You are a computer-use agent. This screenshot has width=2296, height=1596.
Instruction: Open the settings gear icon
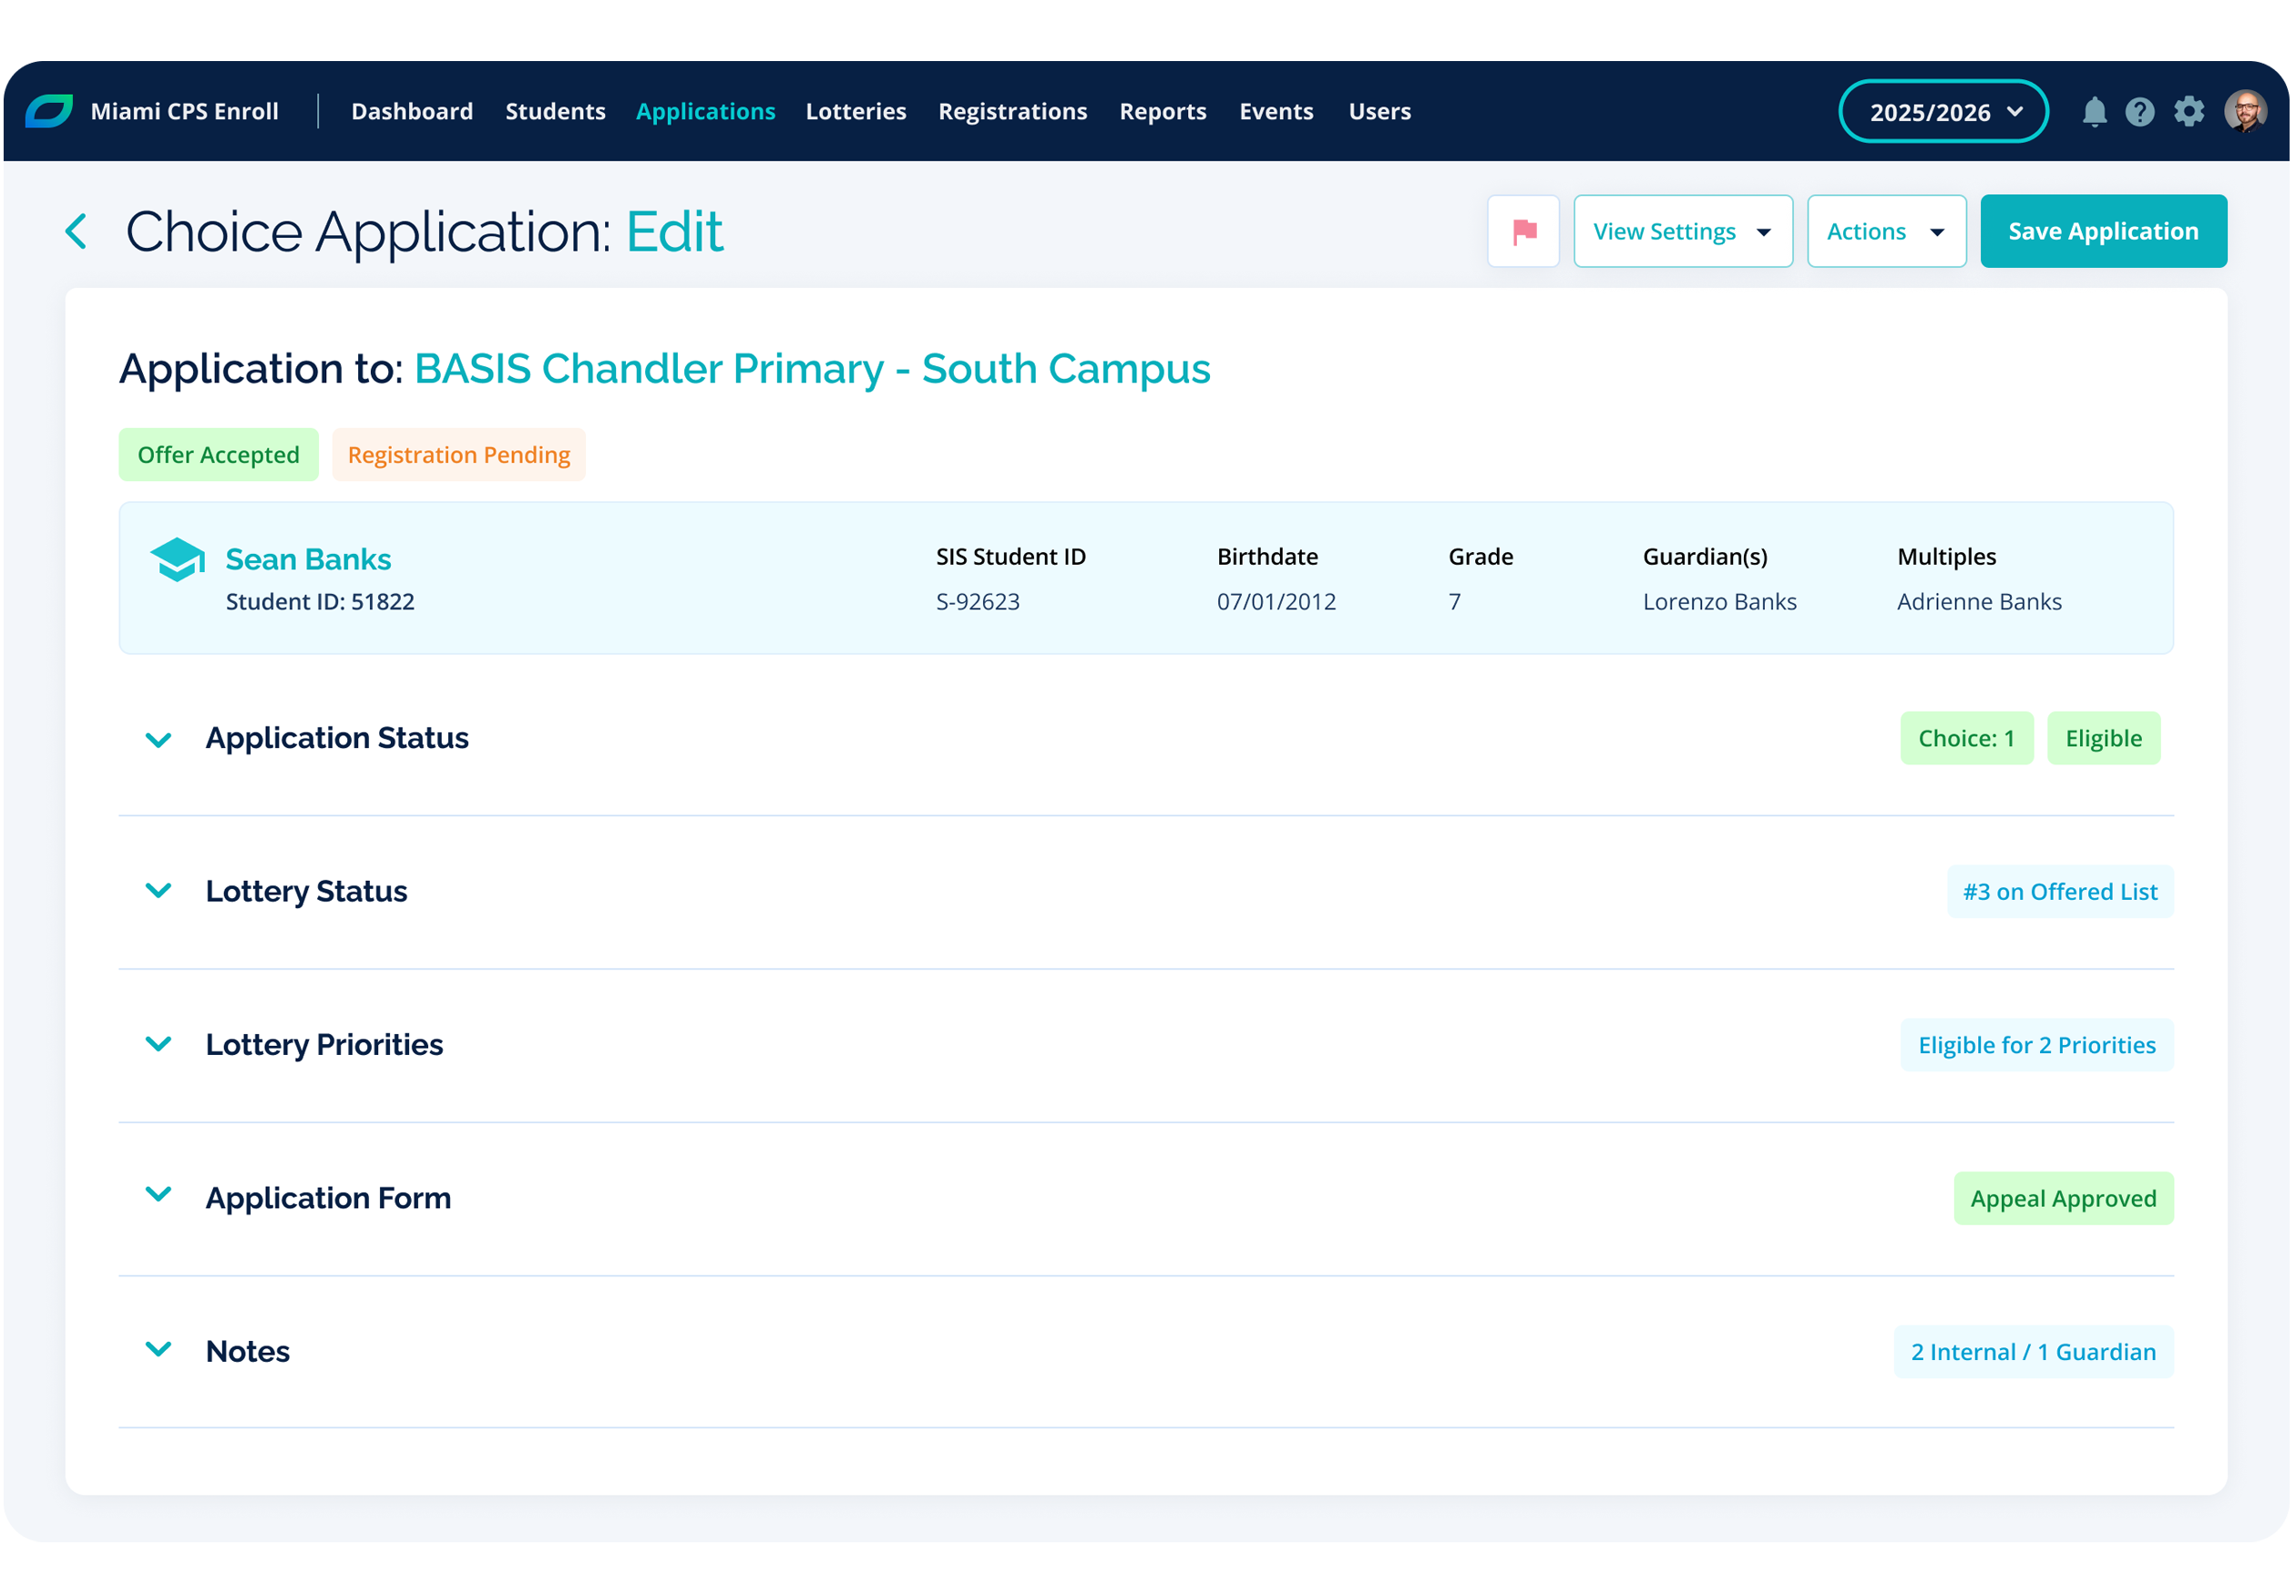[2188, 112]
